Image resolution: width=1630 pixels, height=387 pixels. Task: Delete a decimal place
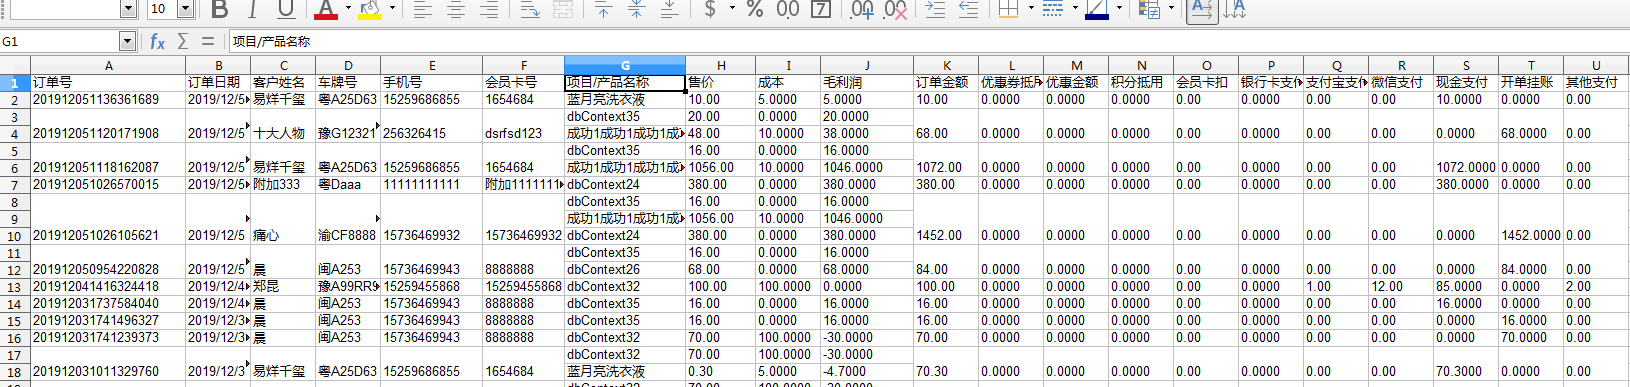tap(895, 10)
